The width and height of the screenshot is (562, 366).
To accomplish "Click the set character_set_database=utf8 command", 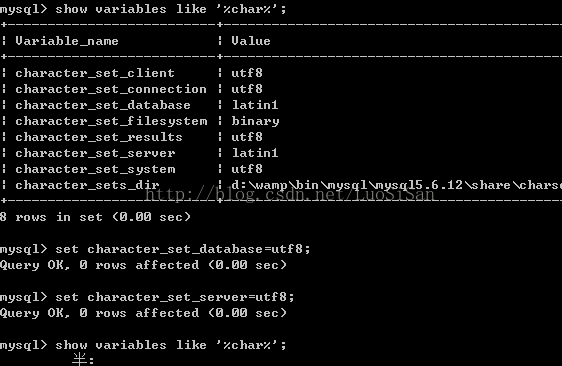I will pyautogui.click(x=183, y=249).
